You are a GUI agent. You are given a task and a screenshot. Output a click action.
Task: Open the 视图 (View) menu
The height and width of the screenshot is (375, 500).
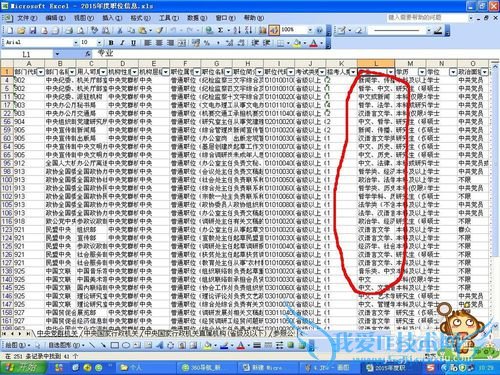84,18
